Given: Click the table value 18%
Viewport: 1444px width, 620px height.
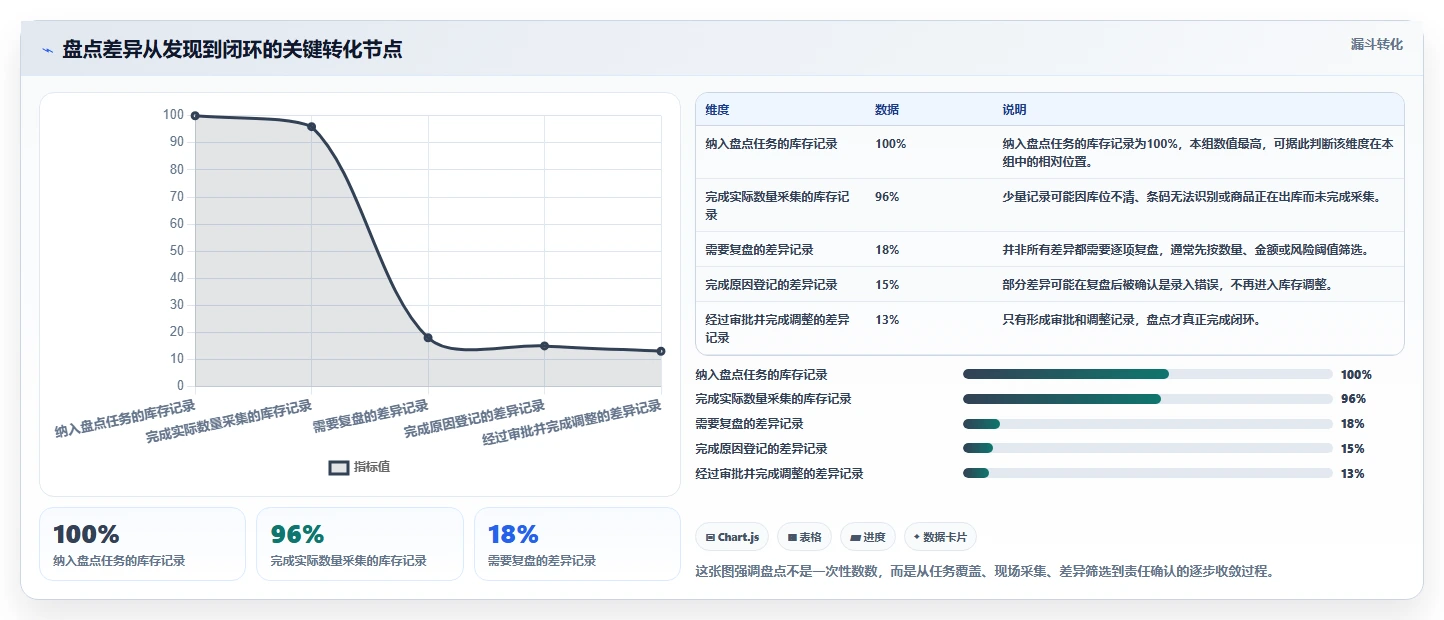Looking at the screenshot, I should pyautogui.click(x=887, y=250).
